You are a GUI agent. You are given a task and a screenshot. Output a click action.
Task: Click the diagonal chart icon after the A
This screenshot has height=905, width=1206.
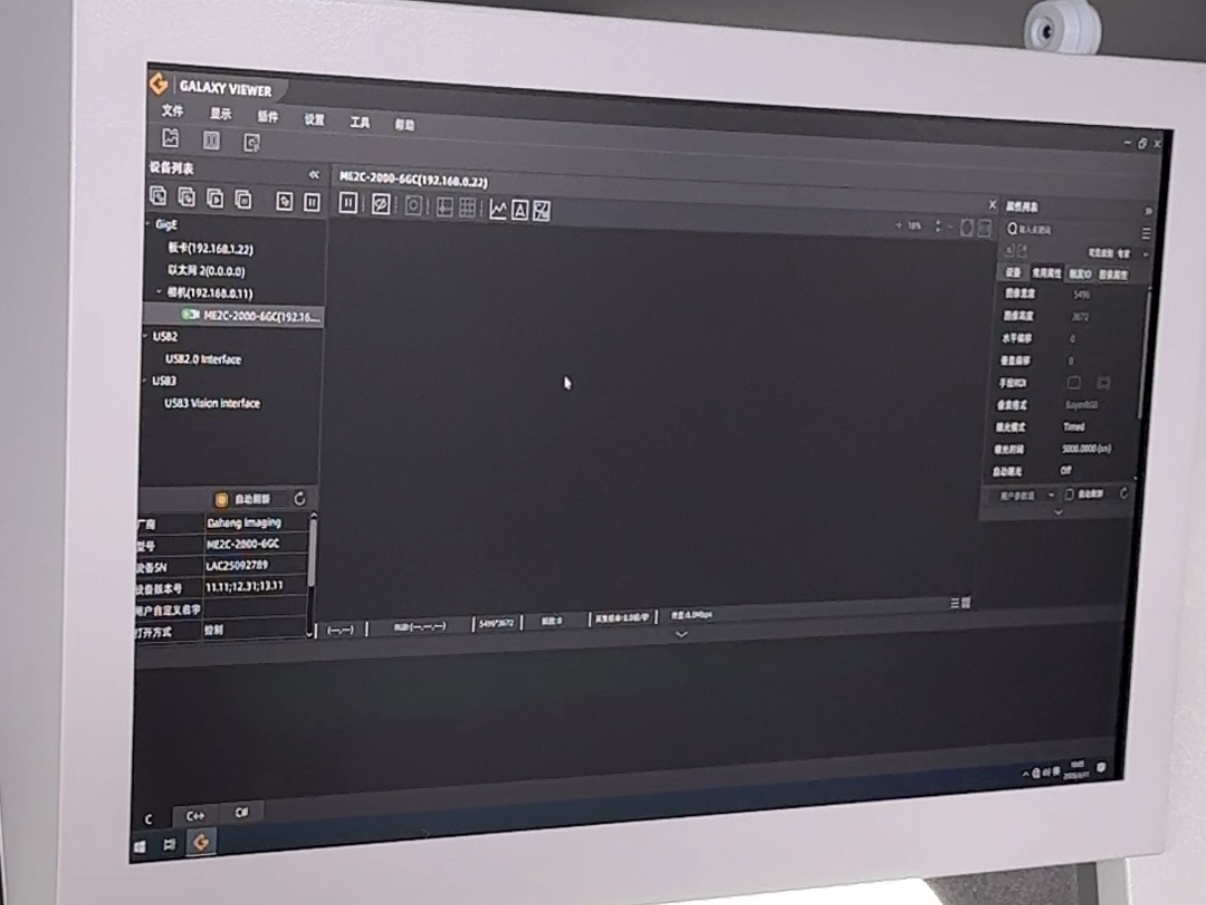pyautogui.click(x=542, y=211)
